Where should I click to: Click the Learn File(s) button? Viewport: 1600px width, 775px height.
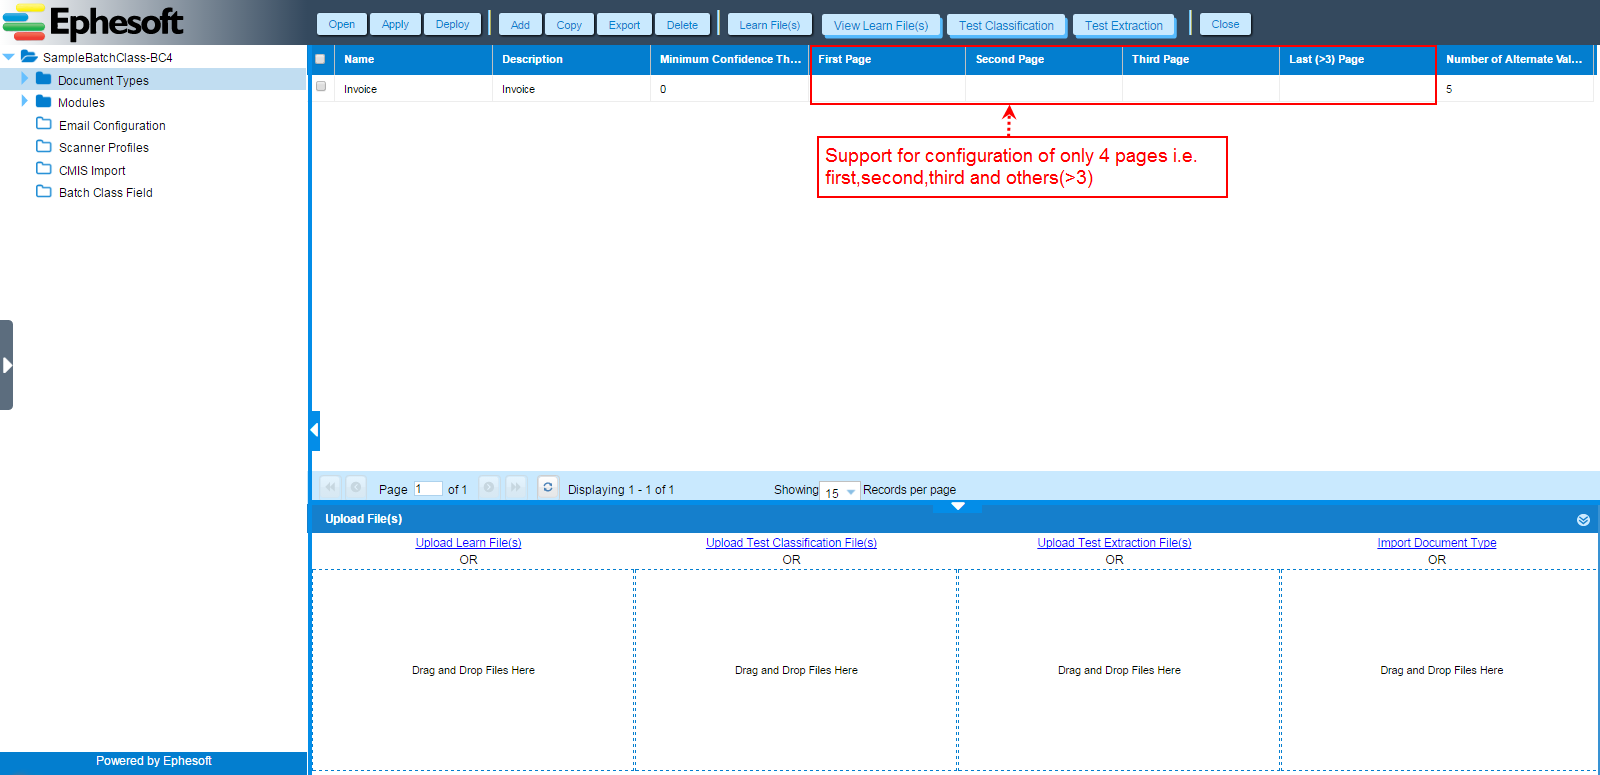pos(770,25)
